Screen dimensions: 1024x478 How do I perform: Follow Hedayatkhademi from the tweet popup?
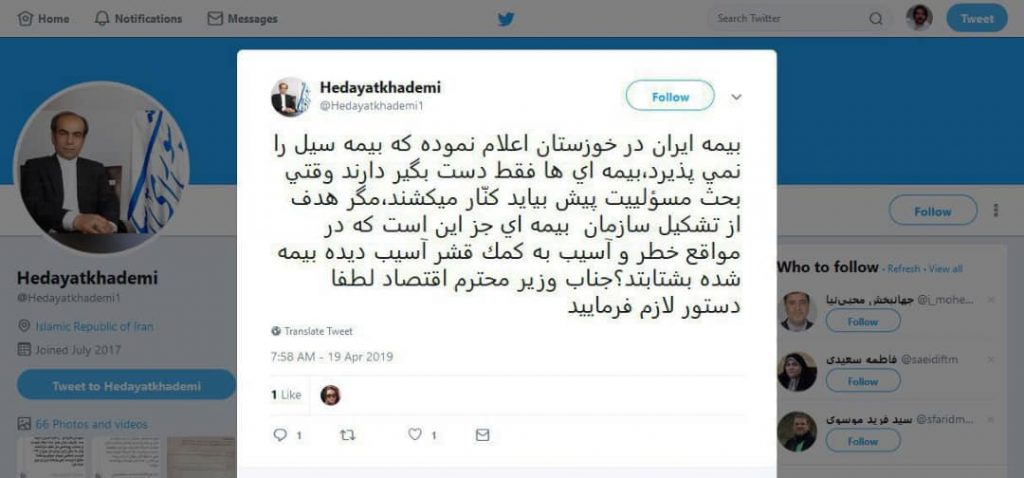[x=670, y=96]
